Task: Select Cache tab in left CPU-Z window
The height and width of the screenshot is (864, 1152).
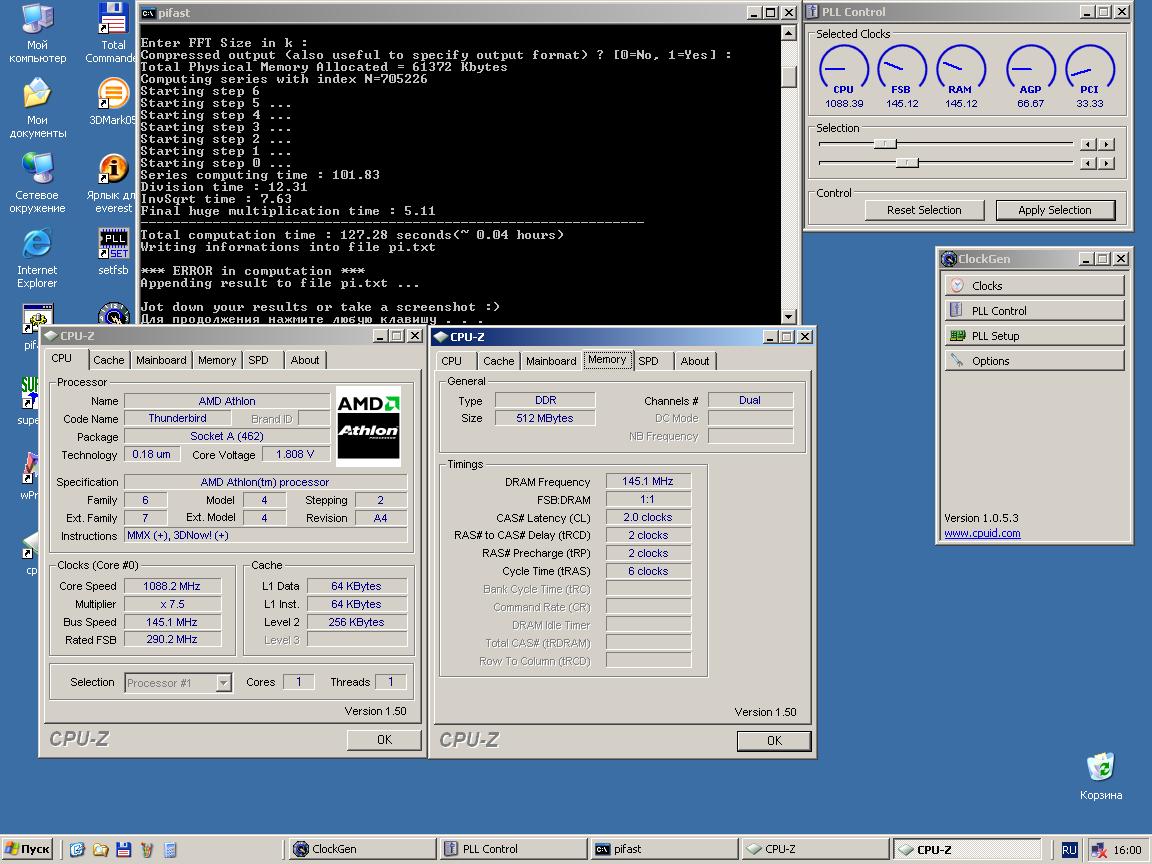Action: point(109,360)
